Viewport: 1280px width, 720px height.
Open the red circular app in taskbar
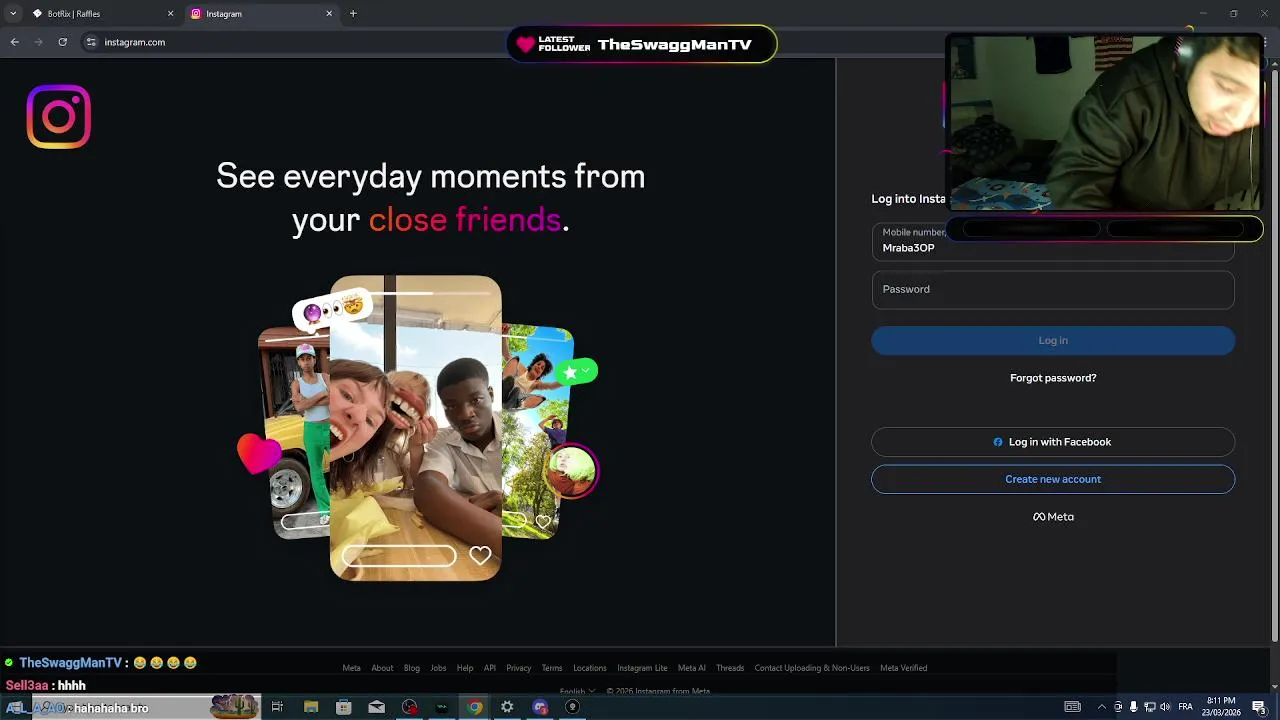[409, 707]
